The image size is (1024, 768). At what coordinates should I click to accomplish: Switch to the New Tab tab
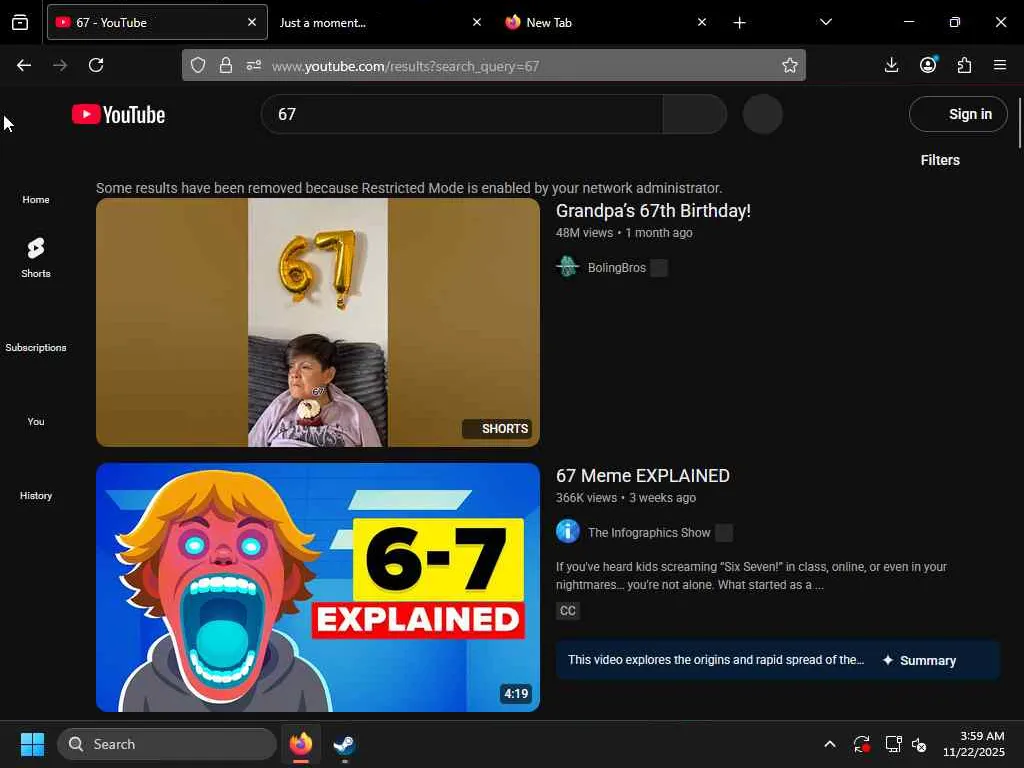click(605, 22)
